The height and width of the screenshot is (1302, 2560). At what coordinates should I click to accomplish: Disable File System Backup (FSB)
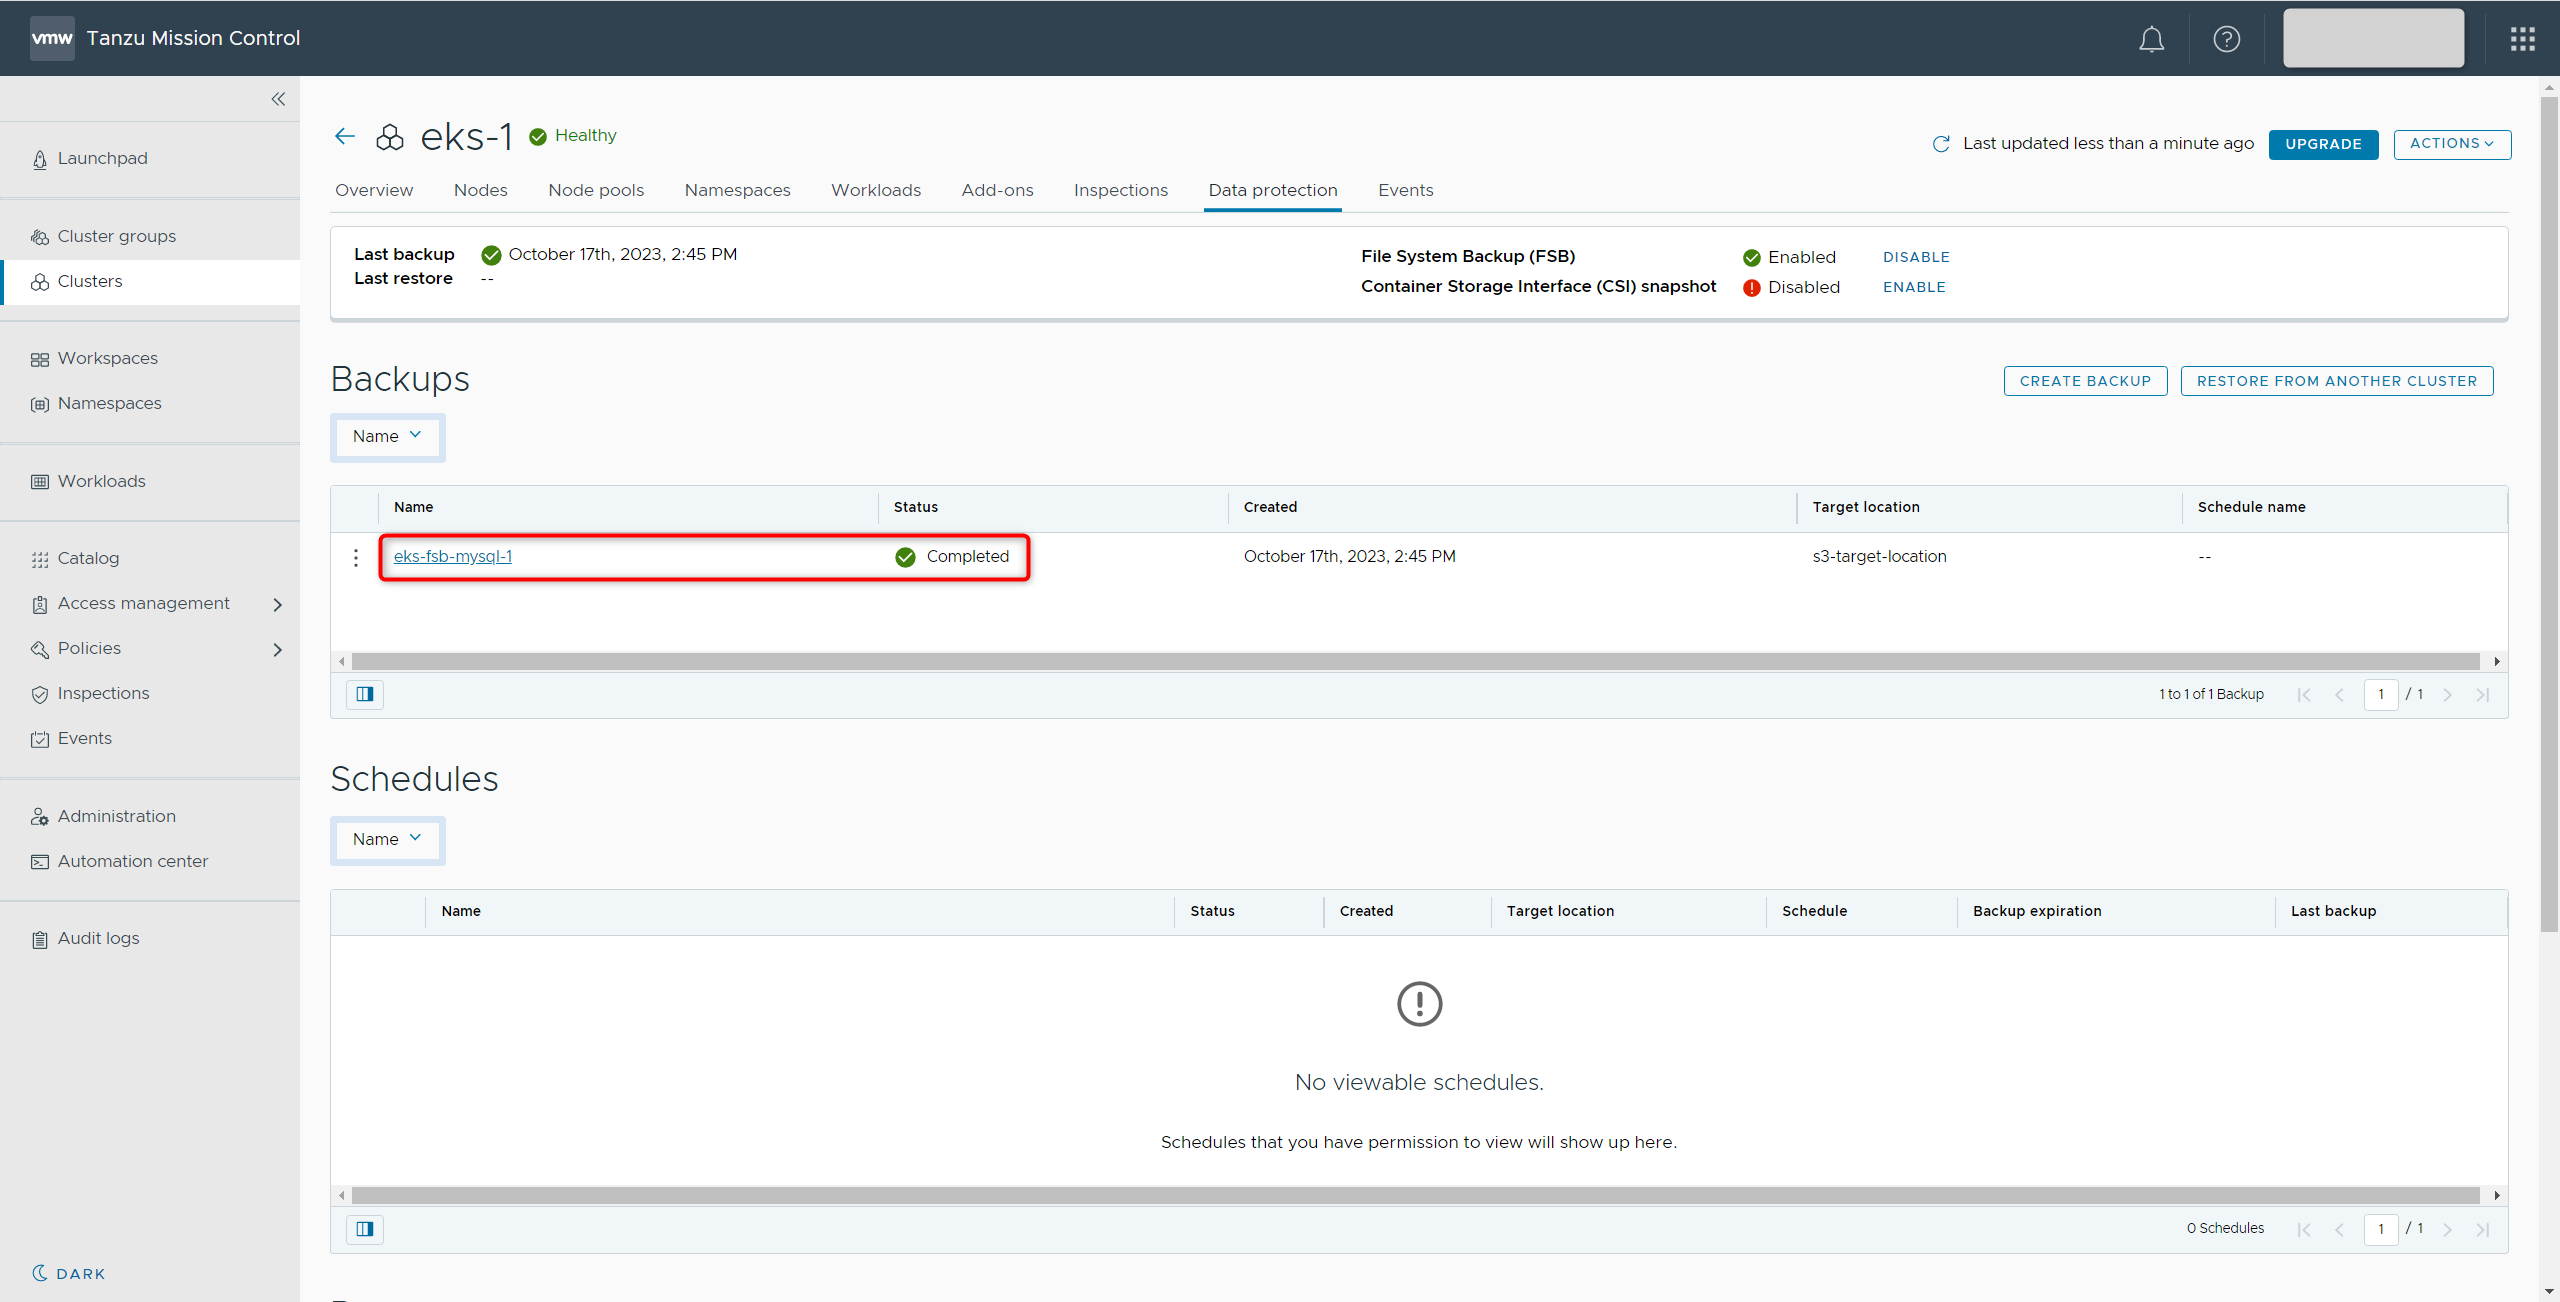[x=1915, y=257]
